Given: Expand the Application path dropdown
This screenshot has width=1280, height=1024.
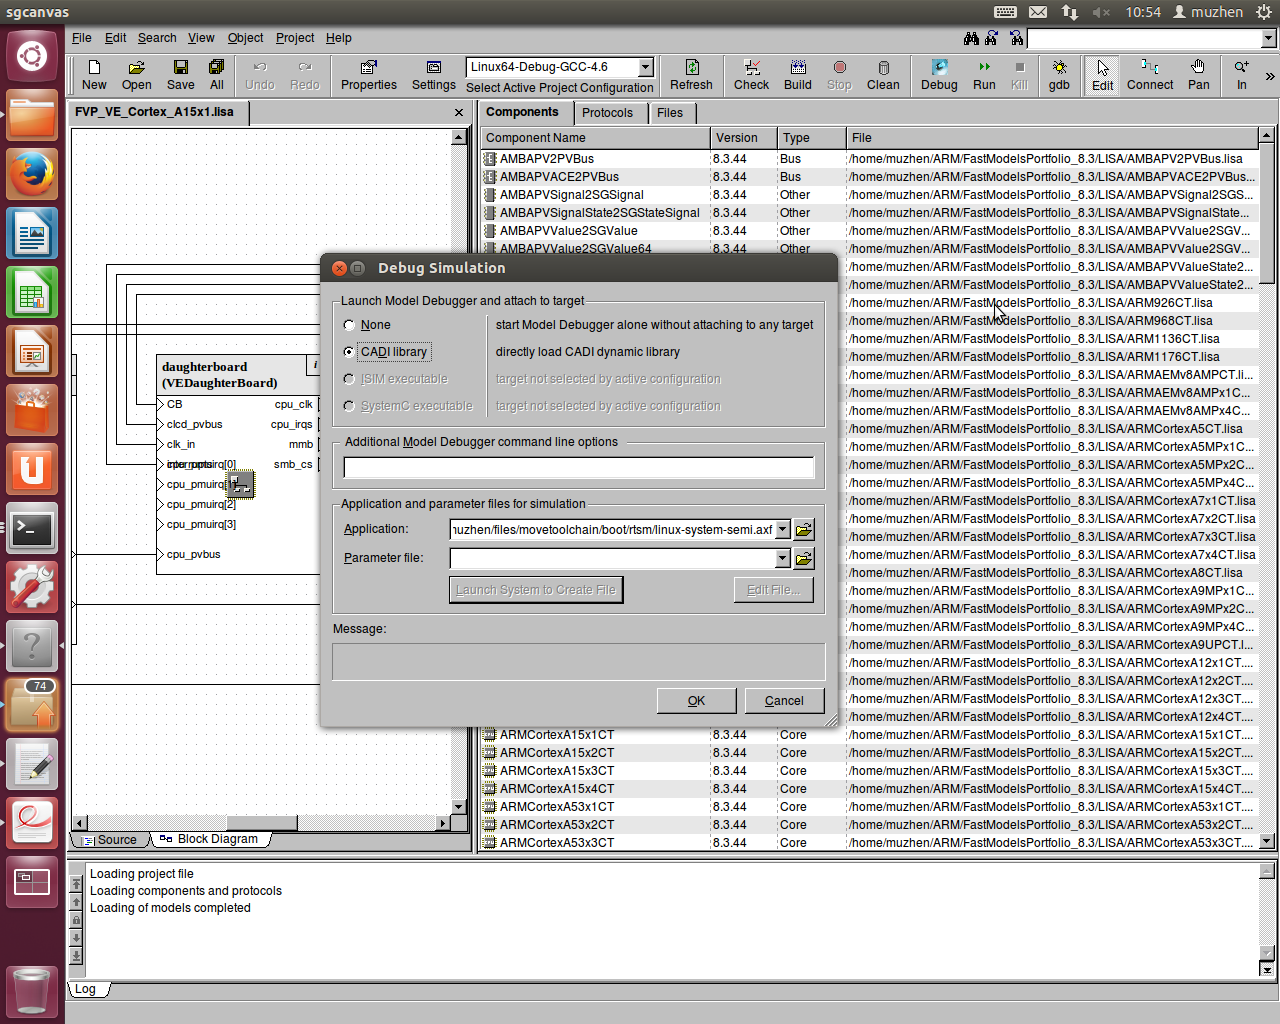Looking at the screenshot, I should pos(783,530).
